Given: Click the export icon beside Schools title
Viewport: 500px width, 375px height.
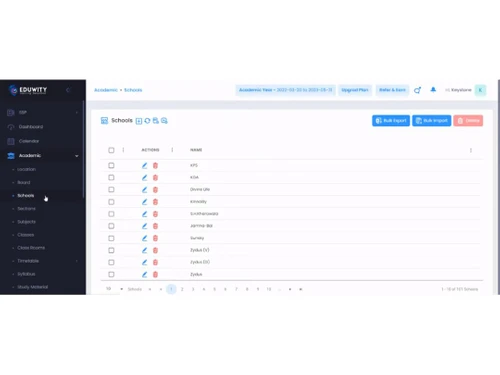Looking at the screenshot, I should coord(156,121).
